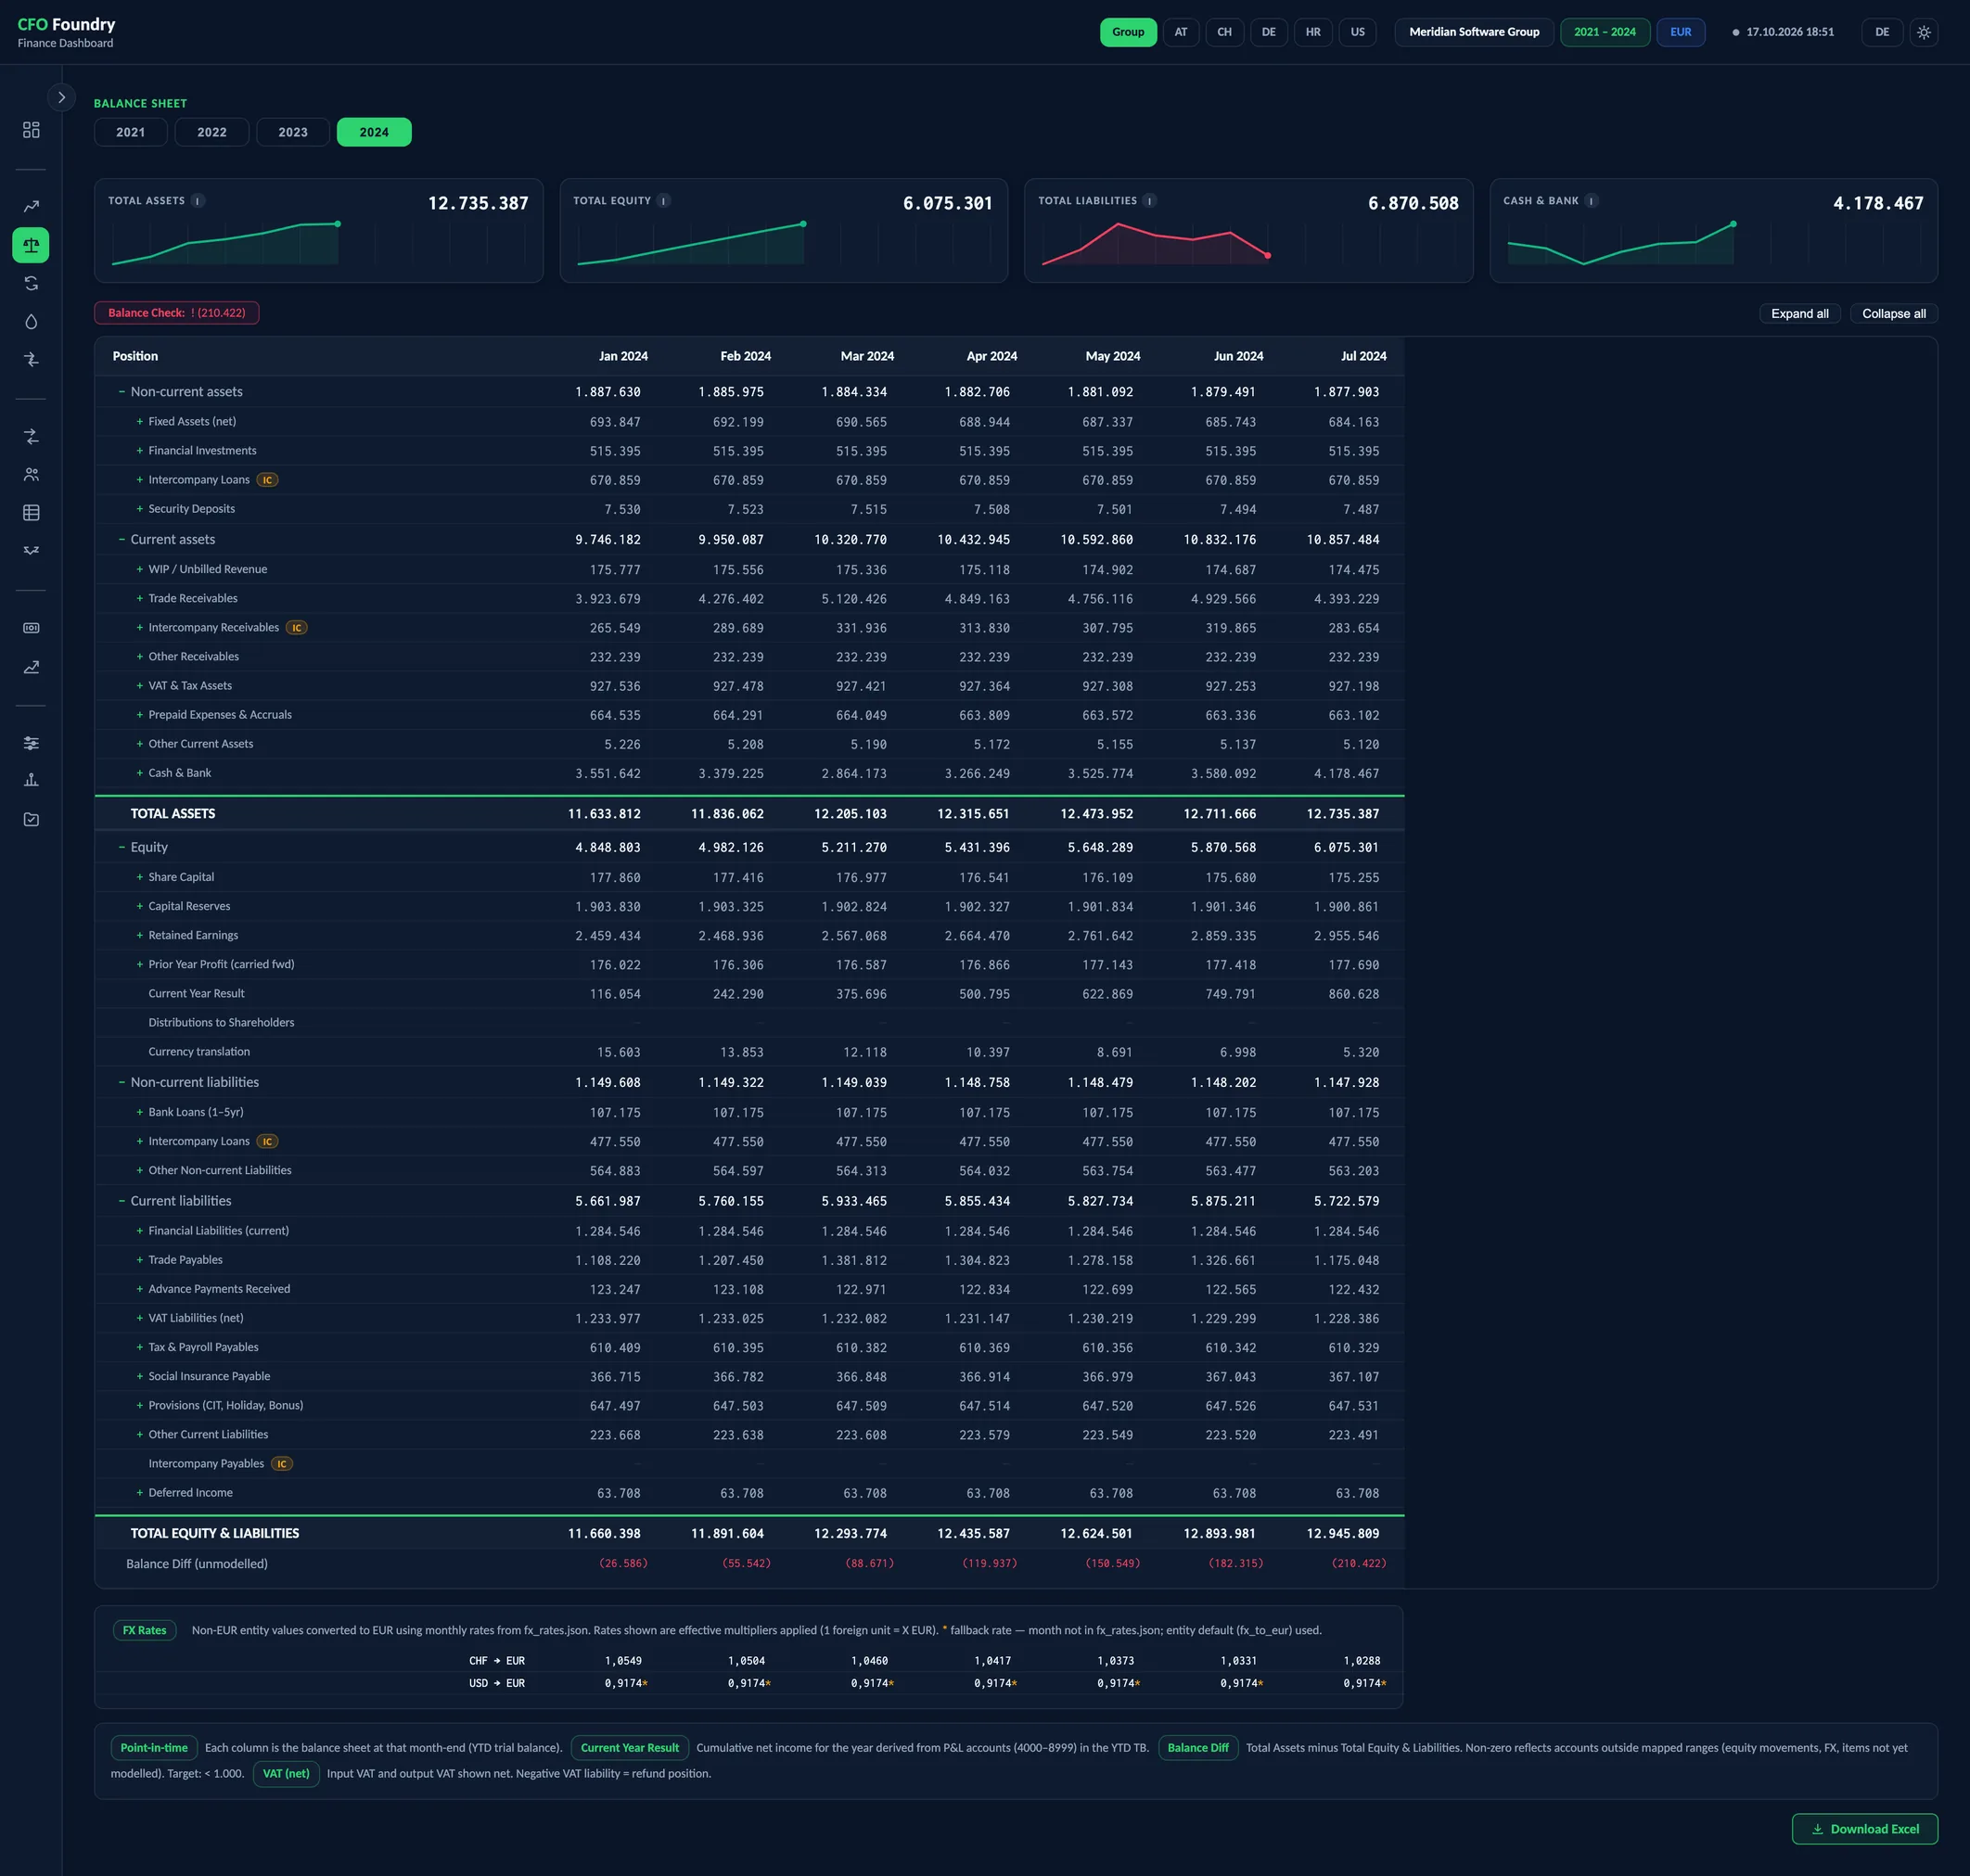Open the Meridian Software Group selector
The width and height of the screenshot is (1970, 1876).
click(x=1474, y=32)
